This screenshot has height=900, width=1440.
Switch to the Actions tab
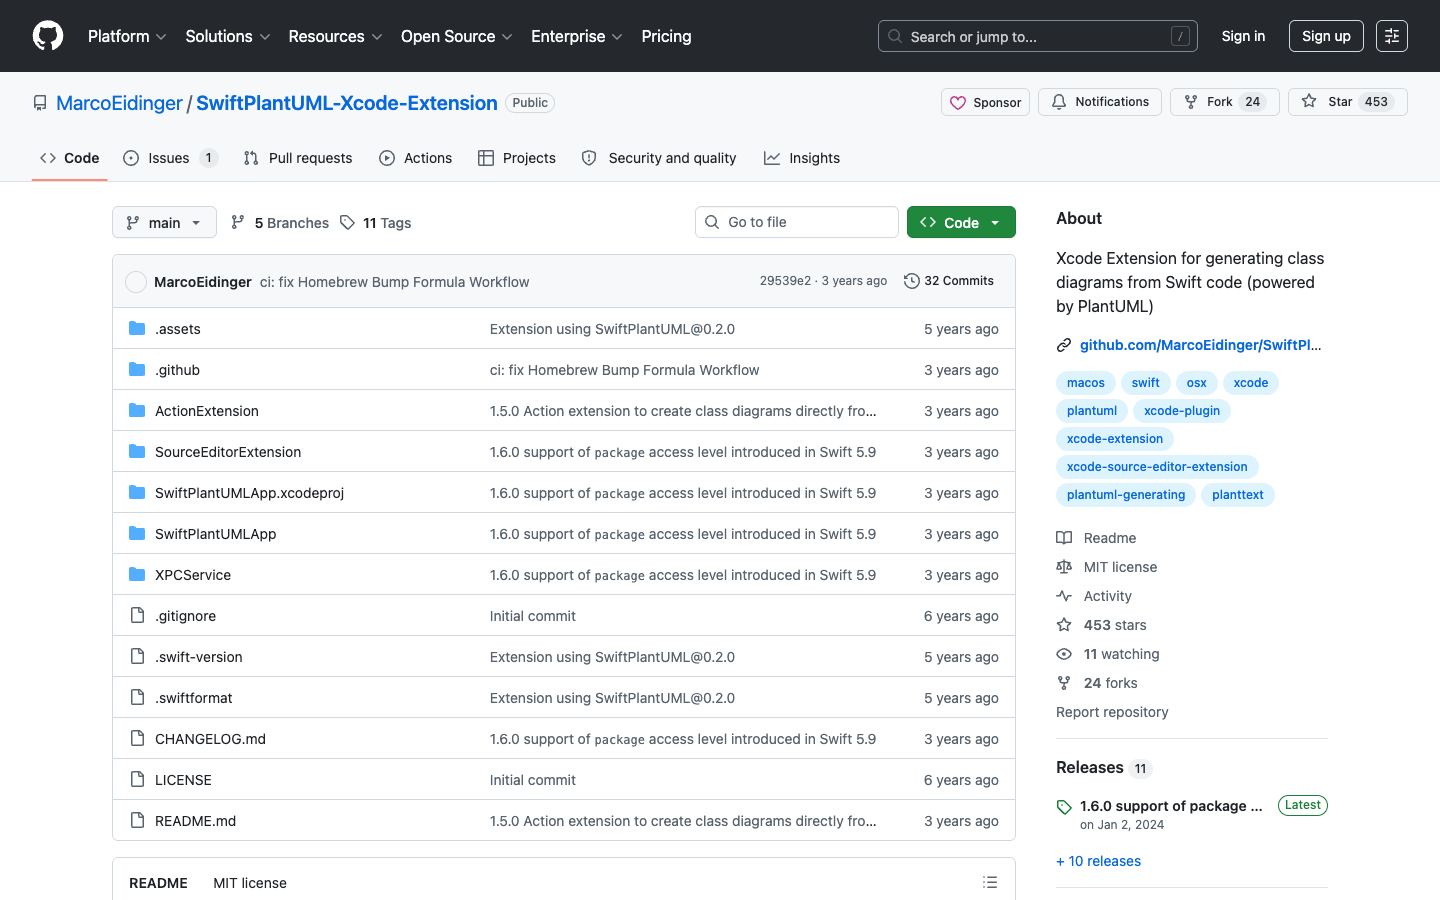[x=416, y=158]
